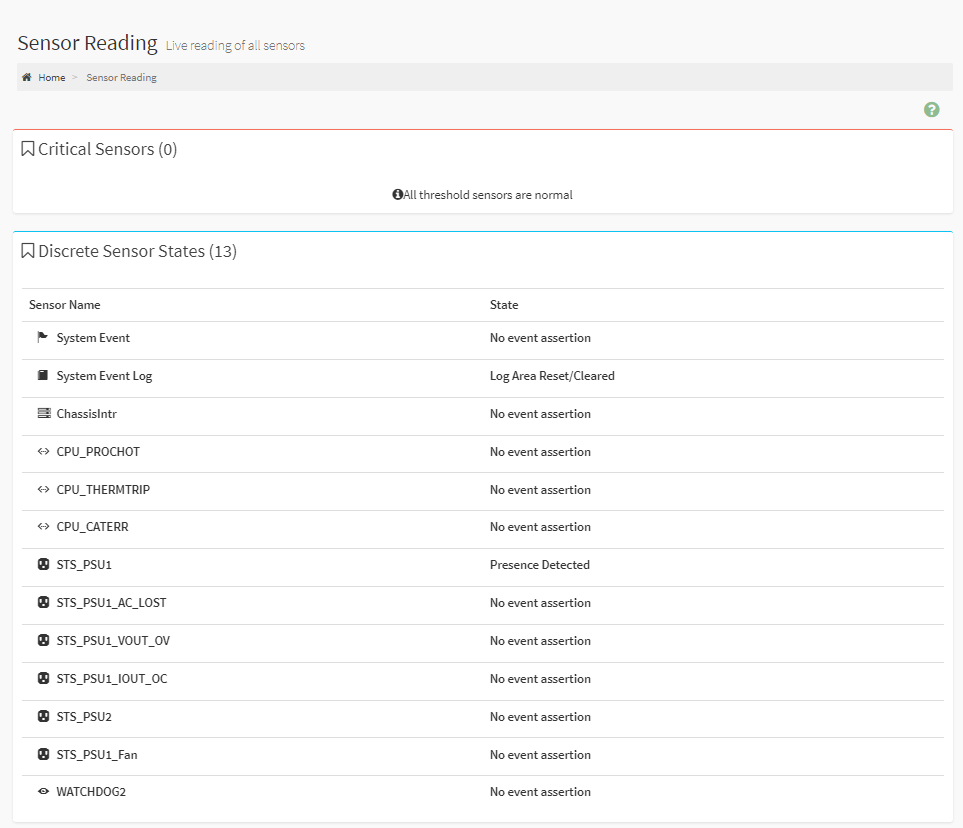Click the home icon in breadcrumb
963x828 pixels.
[27, 78]
